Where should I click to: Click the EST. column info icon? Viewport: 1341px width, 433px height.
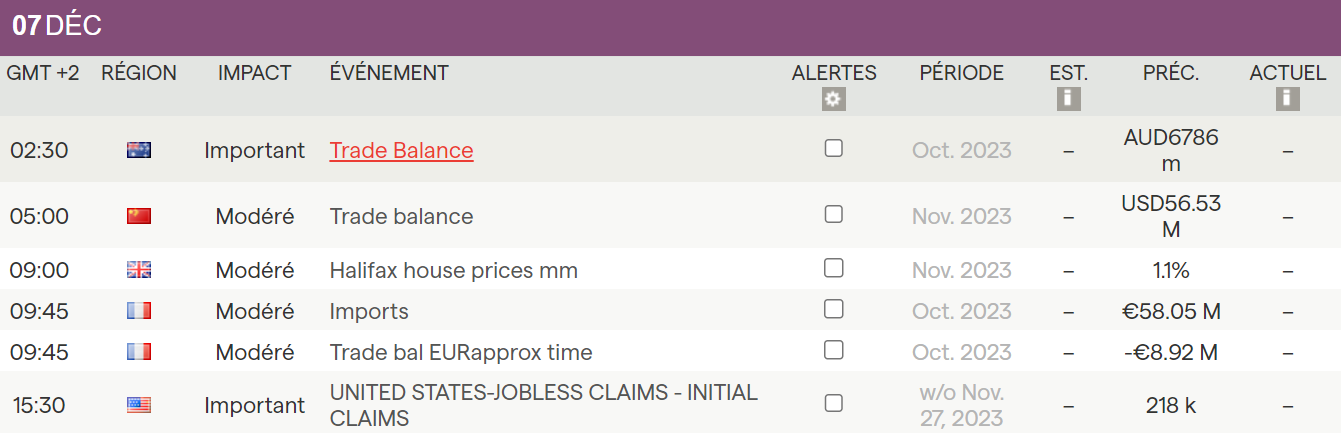[x=1068, y=99]
